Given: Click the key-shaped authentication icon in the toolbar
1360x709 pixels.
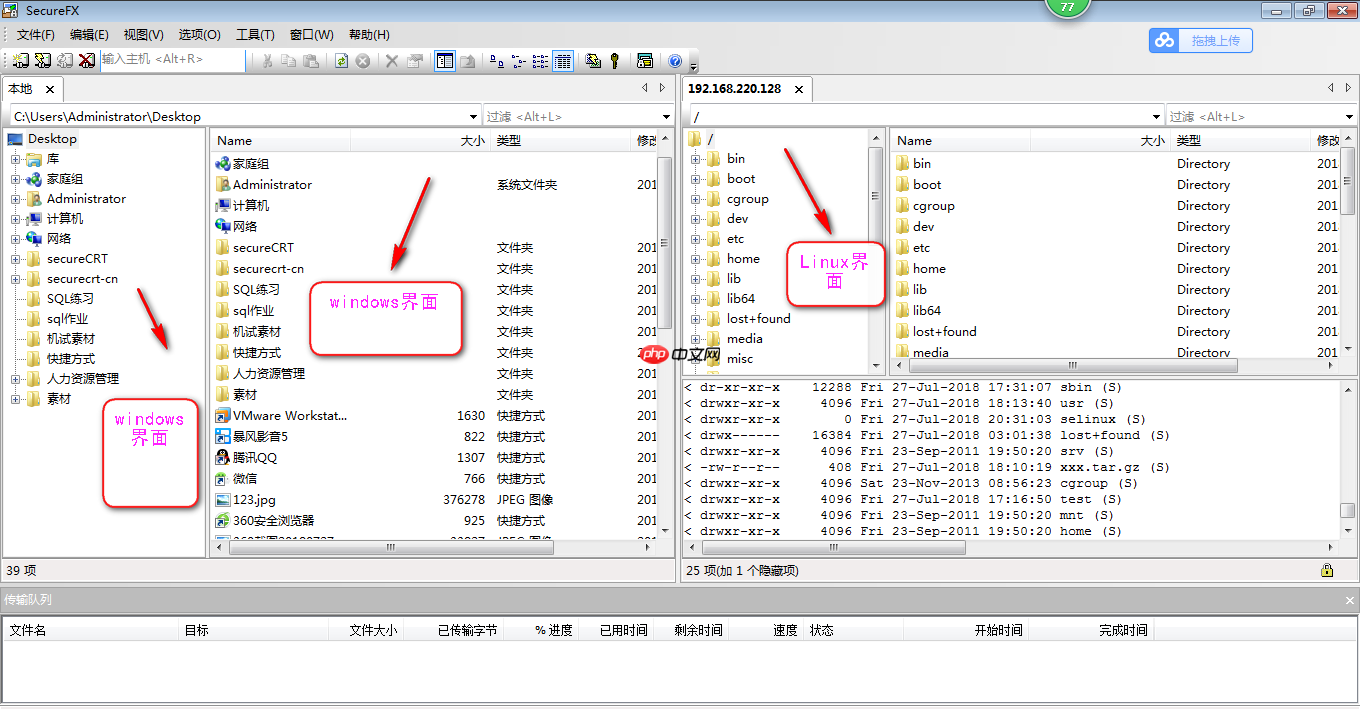Looking at the screenshot, I should coord(613,60).
